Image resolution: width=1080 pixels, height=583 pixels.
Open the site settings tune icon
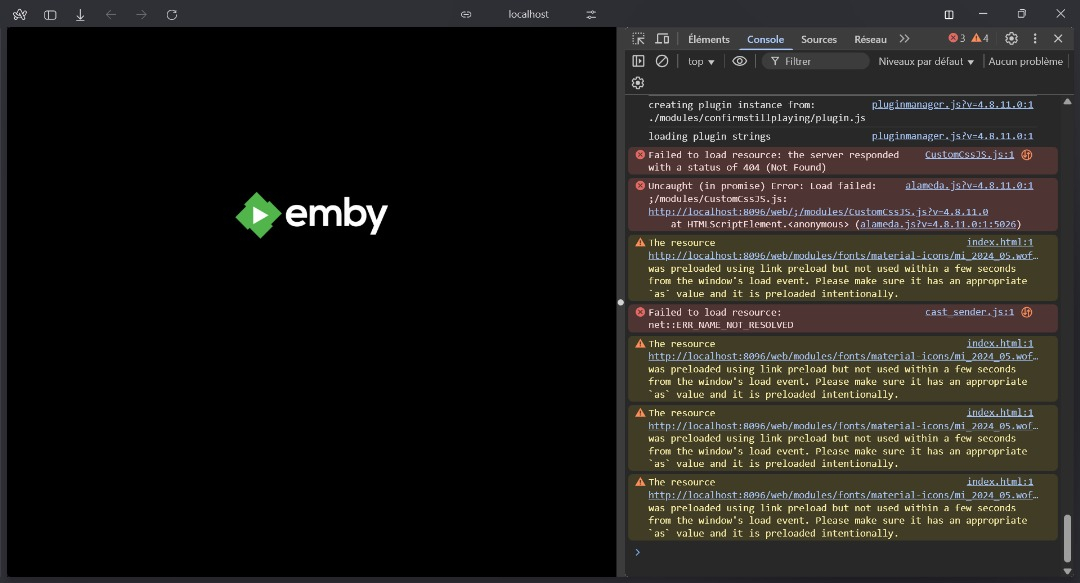(591, 15)
